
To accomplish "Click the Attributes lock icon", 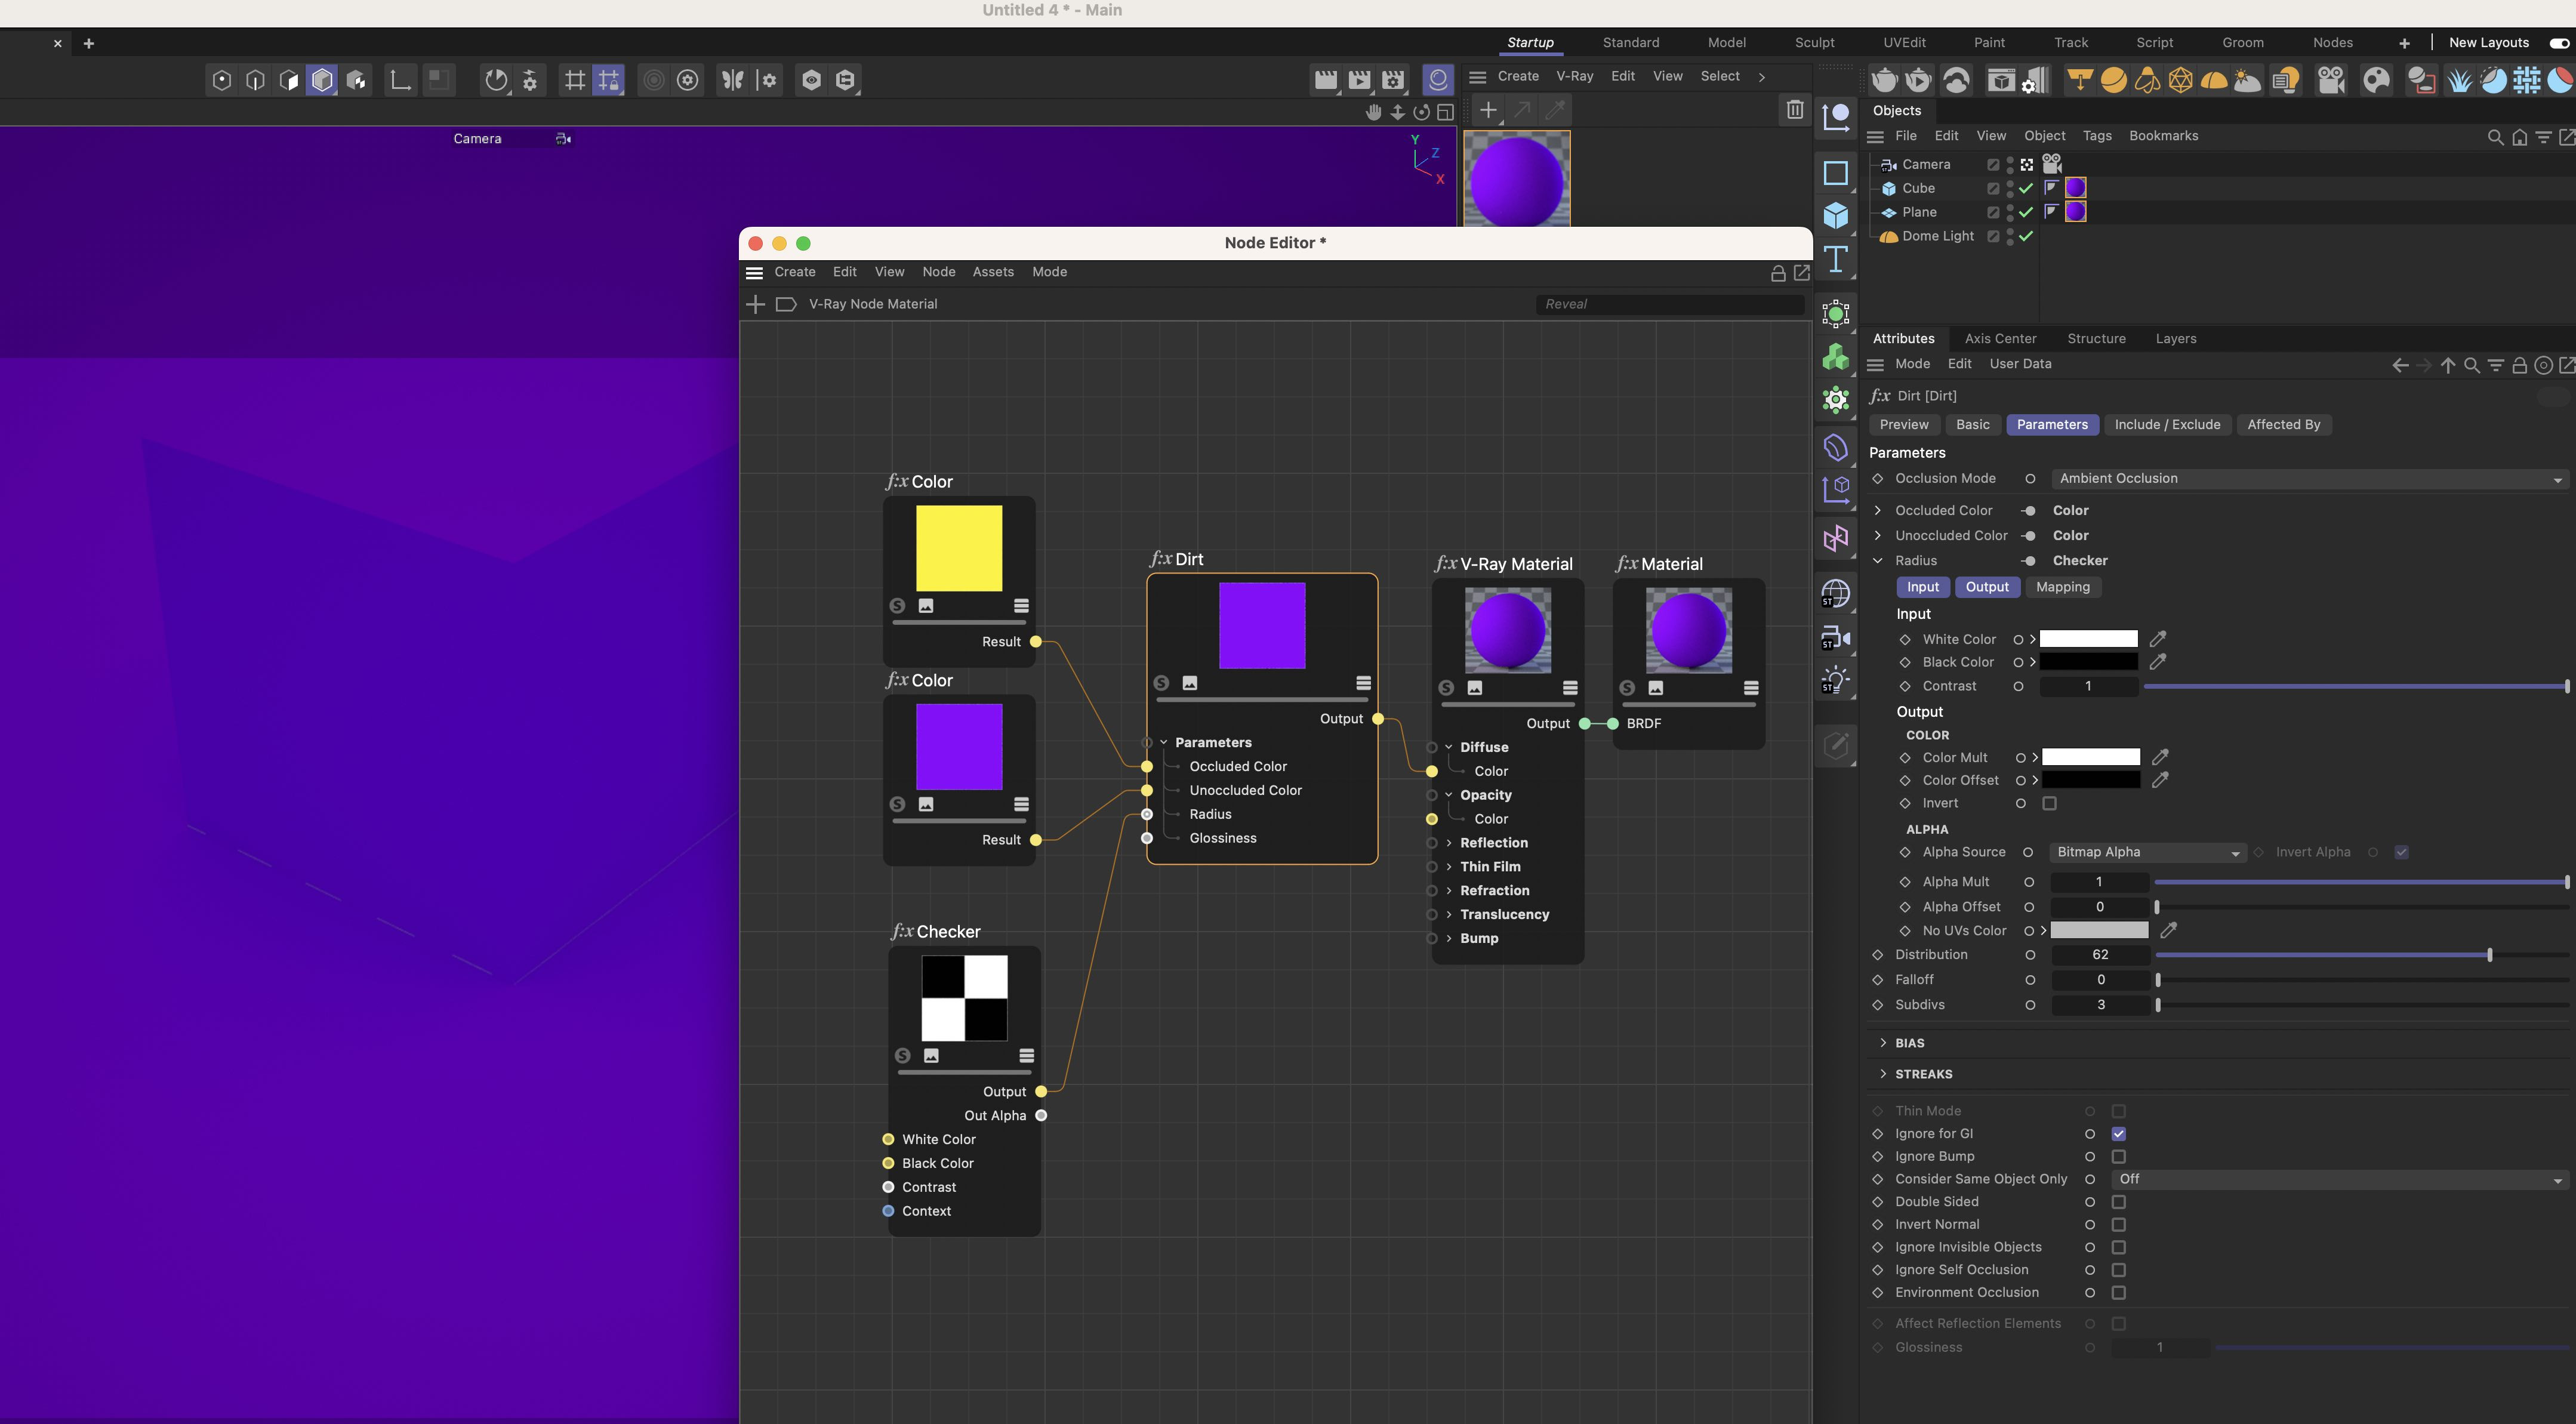I will coord(2519,366).
